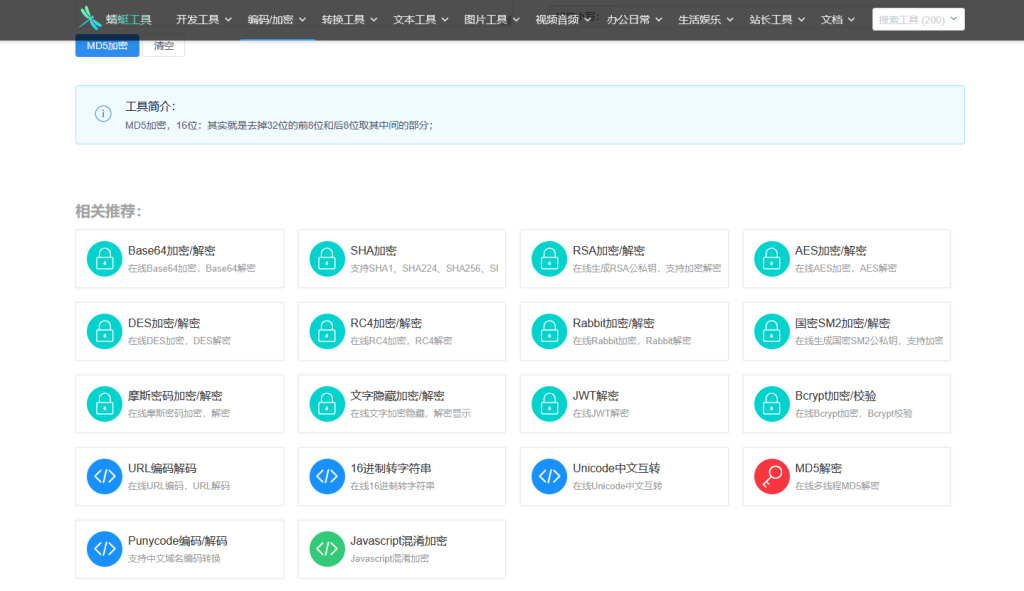Viewport: 1024px width, 591px height.
Task: Expand the 站长工具 dropdown
Action: (x=775, y=18)
